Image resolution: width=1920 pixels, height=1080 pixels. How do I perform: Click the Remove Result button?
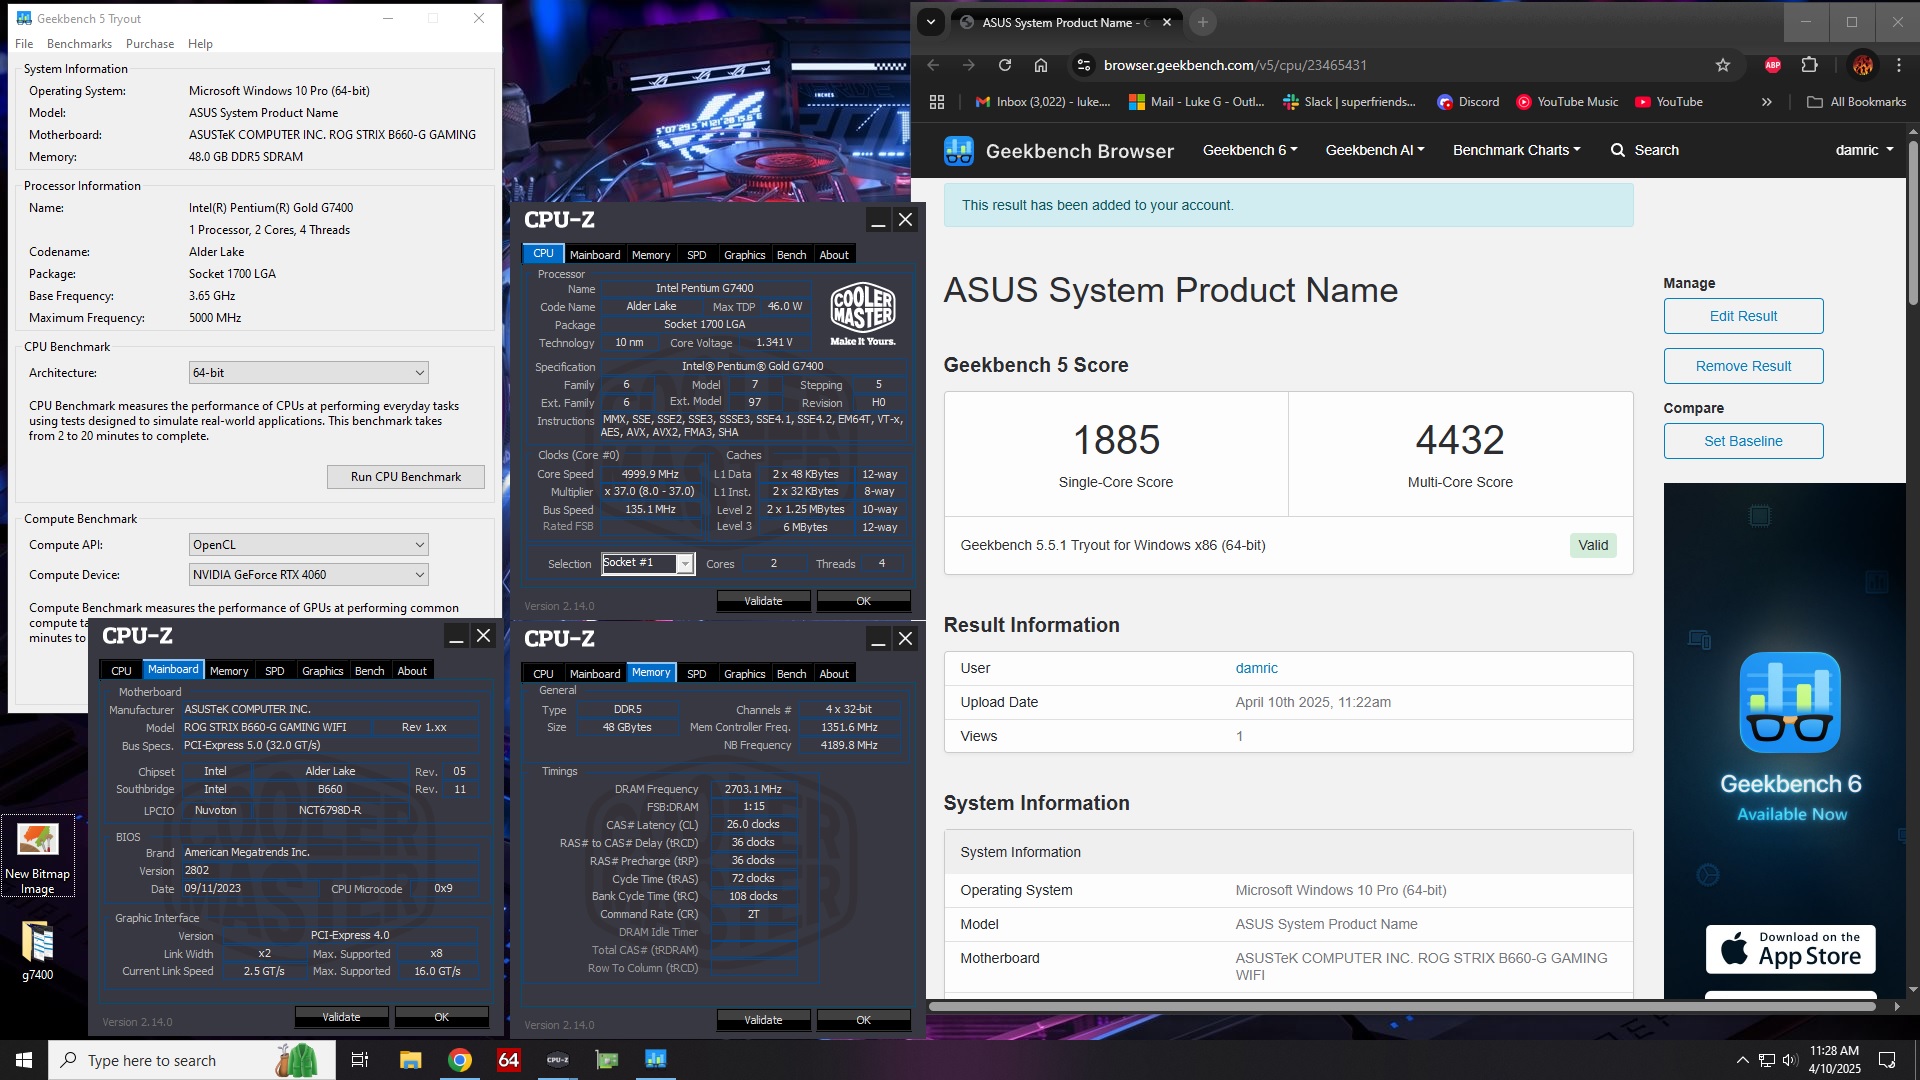click(x=1743, y=366)
